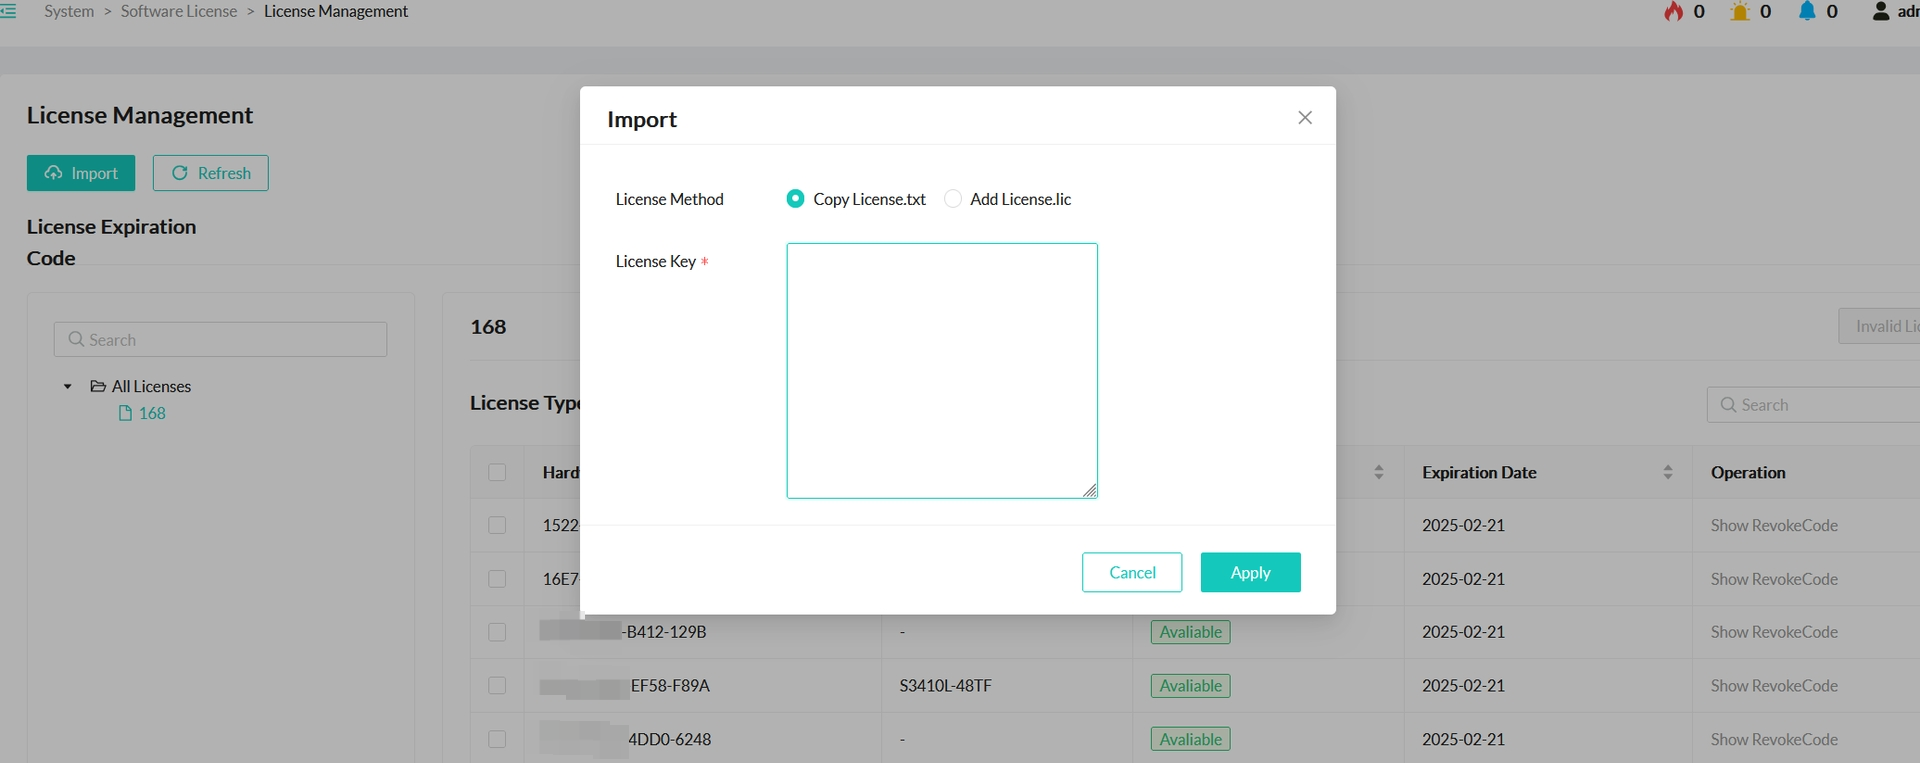Click System in the breadcrumb

(x=69, y=11)
